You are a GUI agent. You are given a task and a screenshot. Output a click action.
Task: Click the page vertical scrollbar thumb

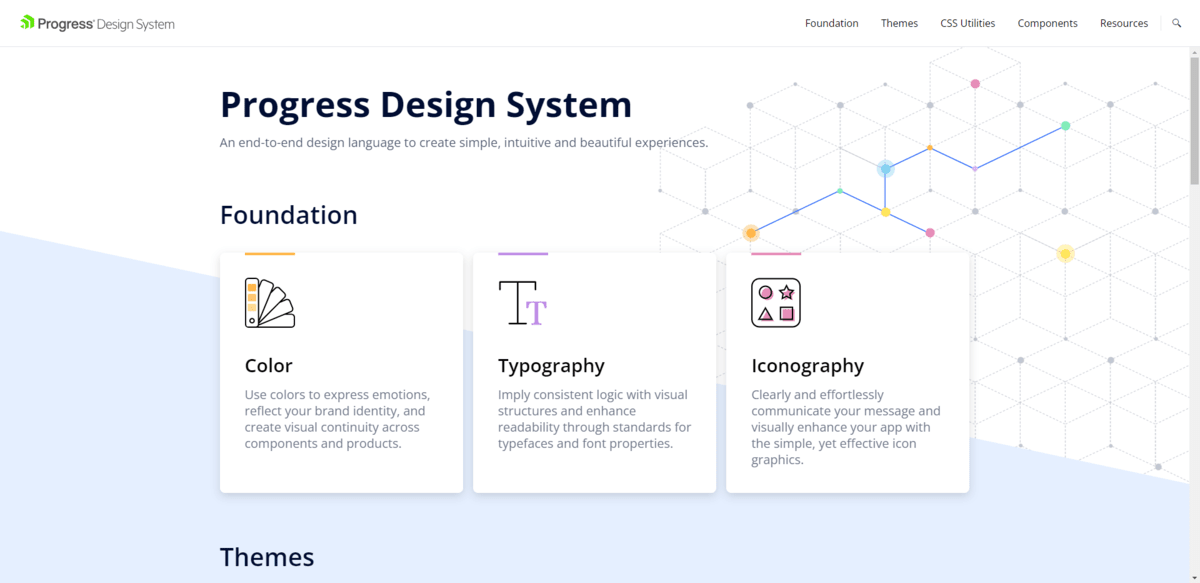pos(1194,122)
